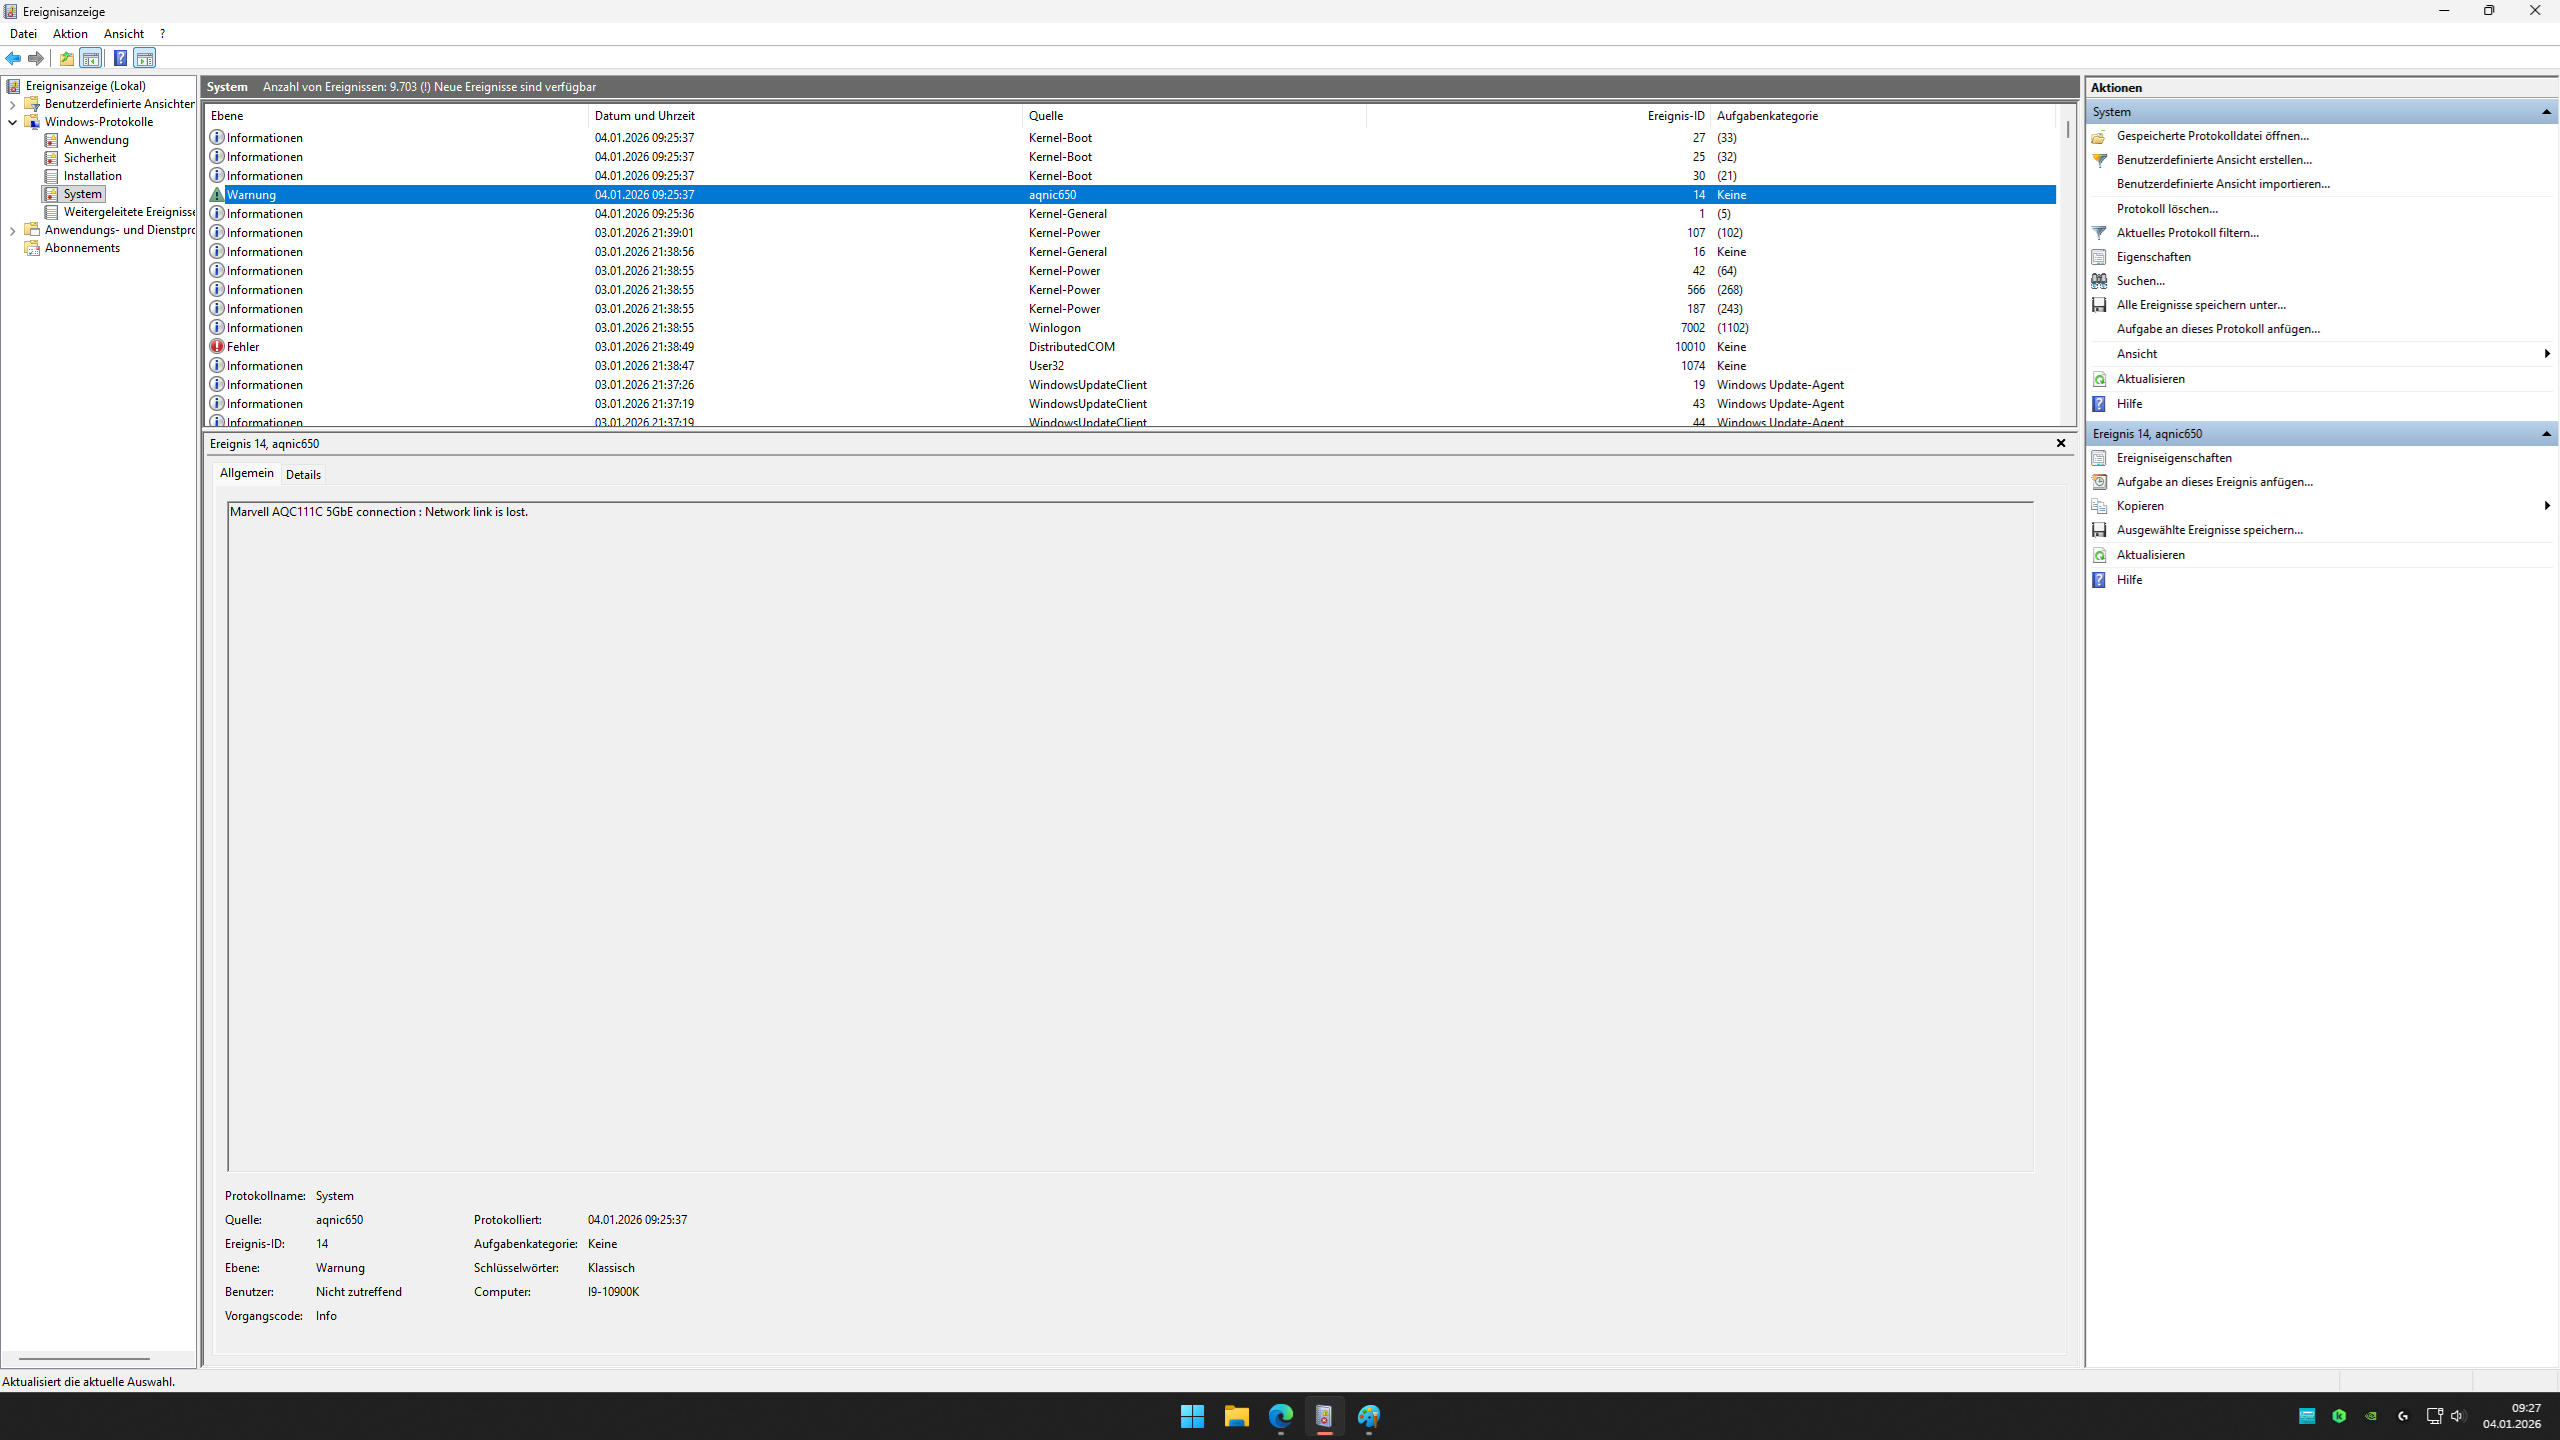The image size is (2560, 1440).
Task: Click Alle Ereignisse speichern unter disk icon
Action: [x=2099, y=305]
